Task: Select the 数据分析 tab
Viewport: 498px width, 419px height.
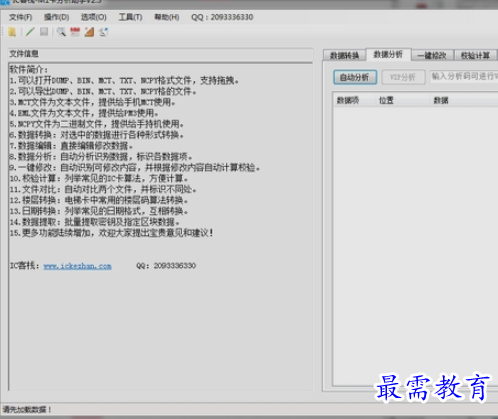Action: click(388, 55)
